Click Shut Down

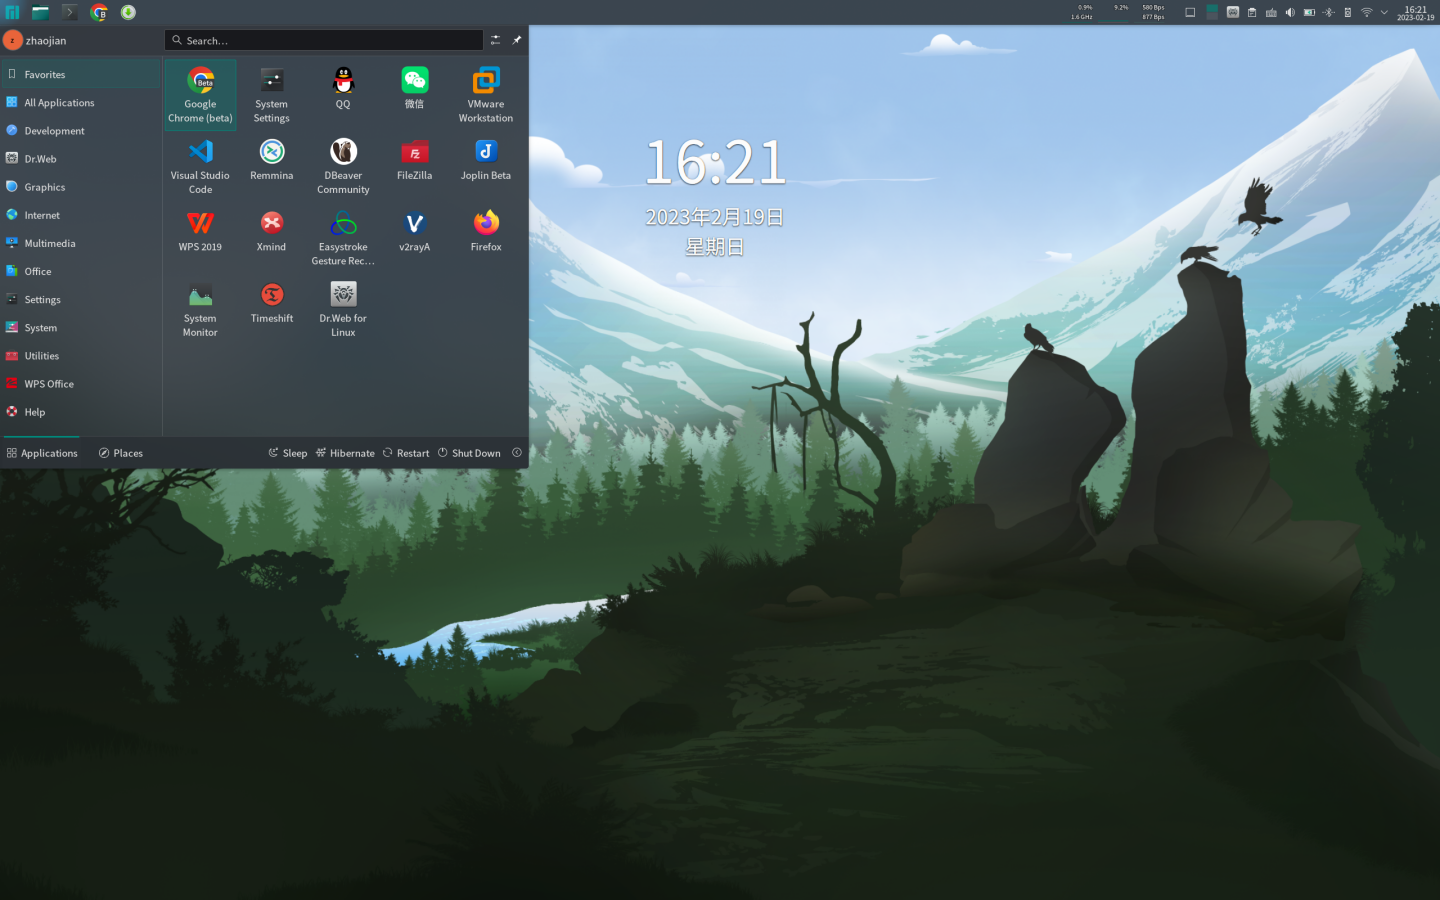469,452
